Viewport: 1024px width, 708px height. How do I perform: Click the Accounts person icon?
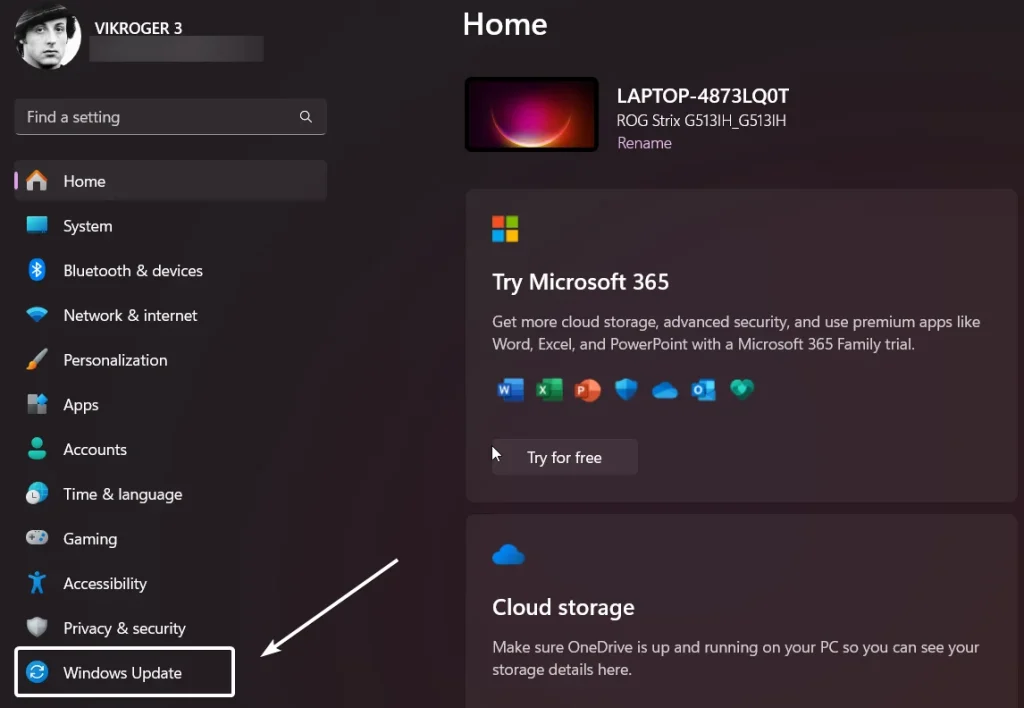(x=37, y=449)
